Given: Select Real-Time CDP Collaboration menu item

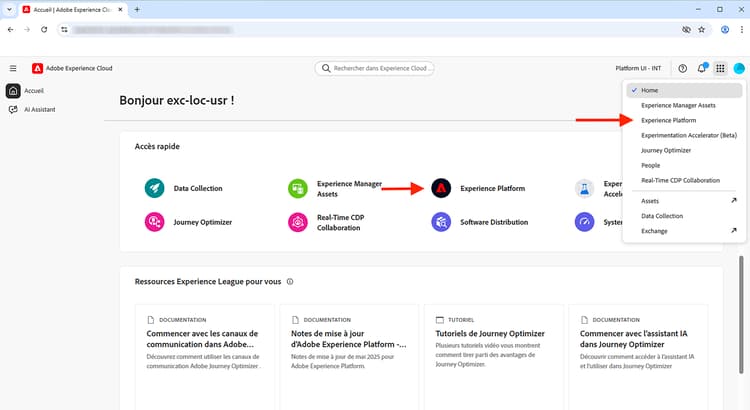Looking at the screenshot, I should pos(684,180).
